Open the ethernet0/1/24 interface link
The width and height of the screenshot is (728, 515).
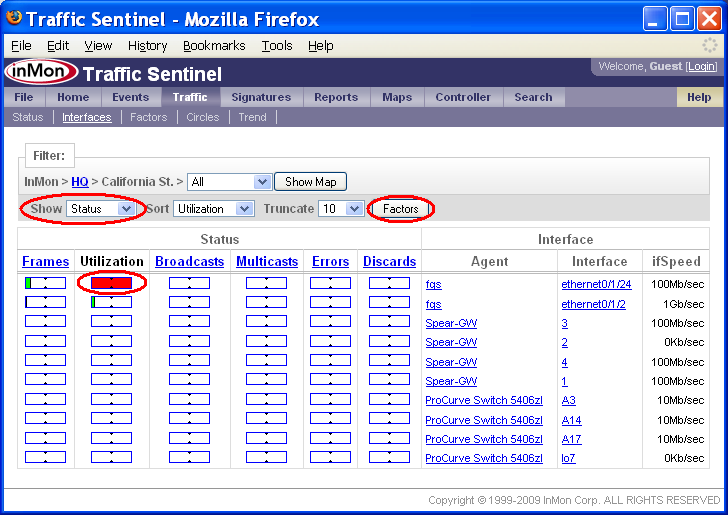point(596,284)
